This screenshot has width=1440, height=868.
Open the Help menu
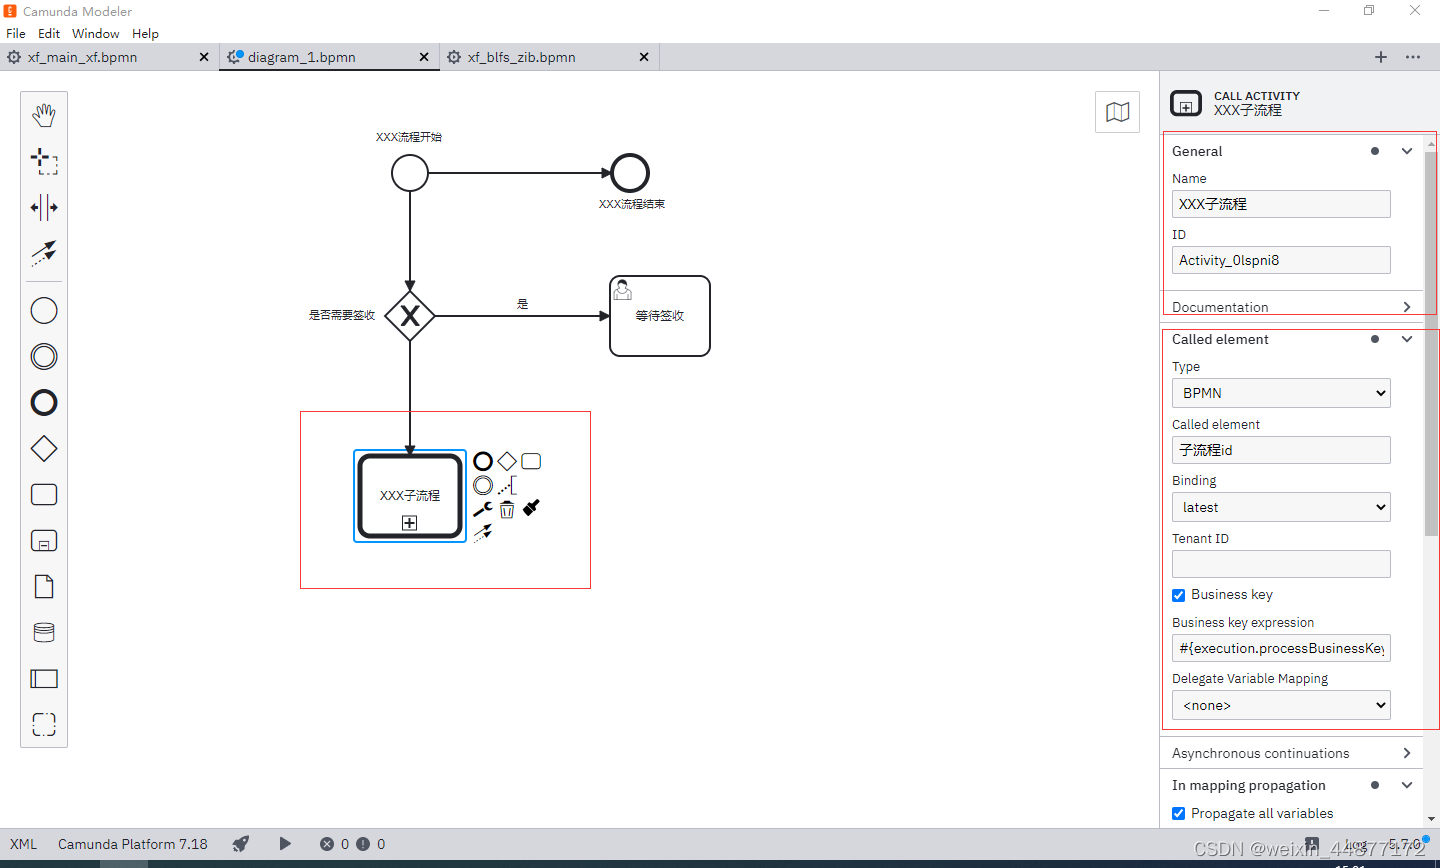146,33
